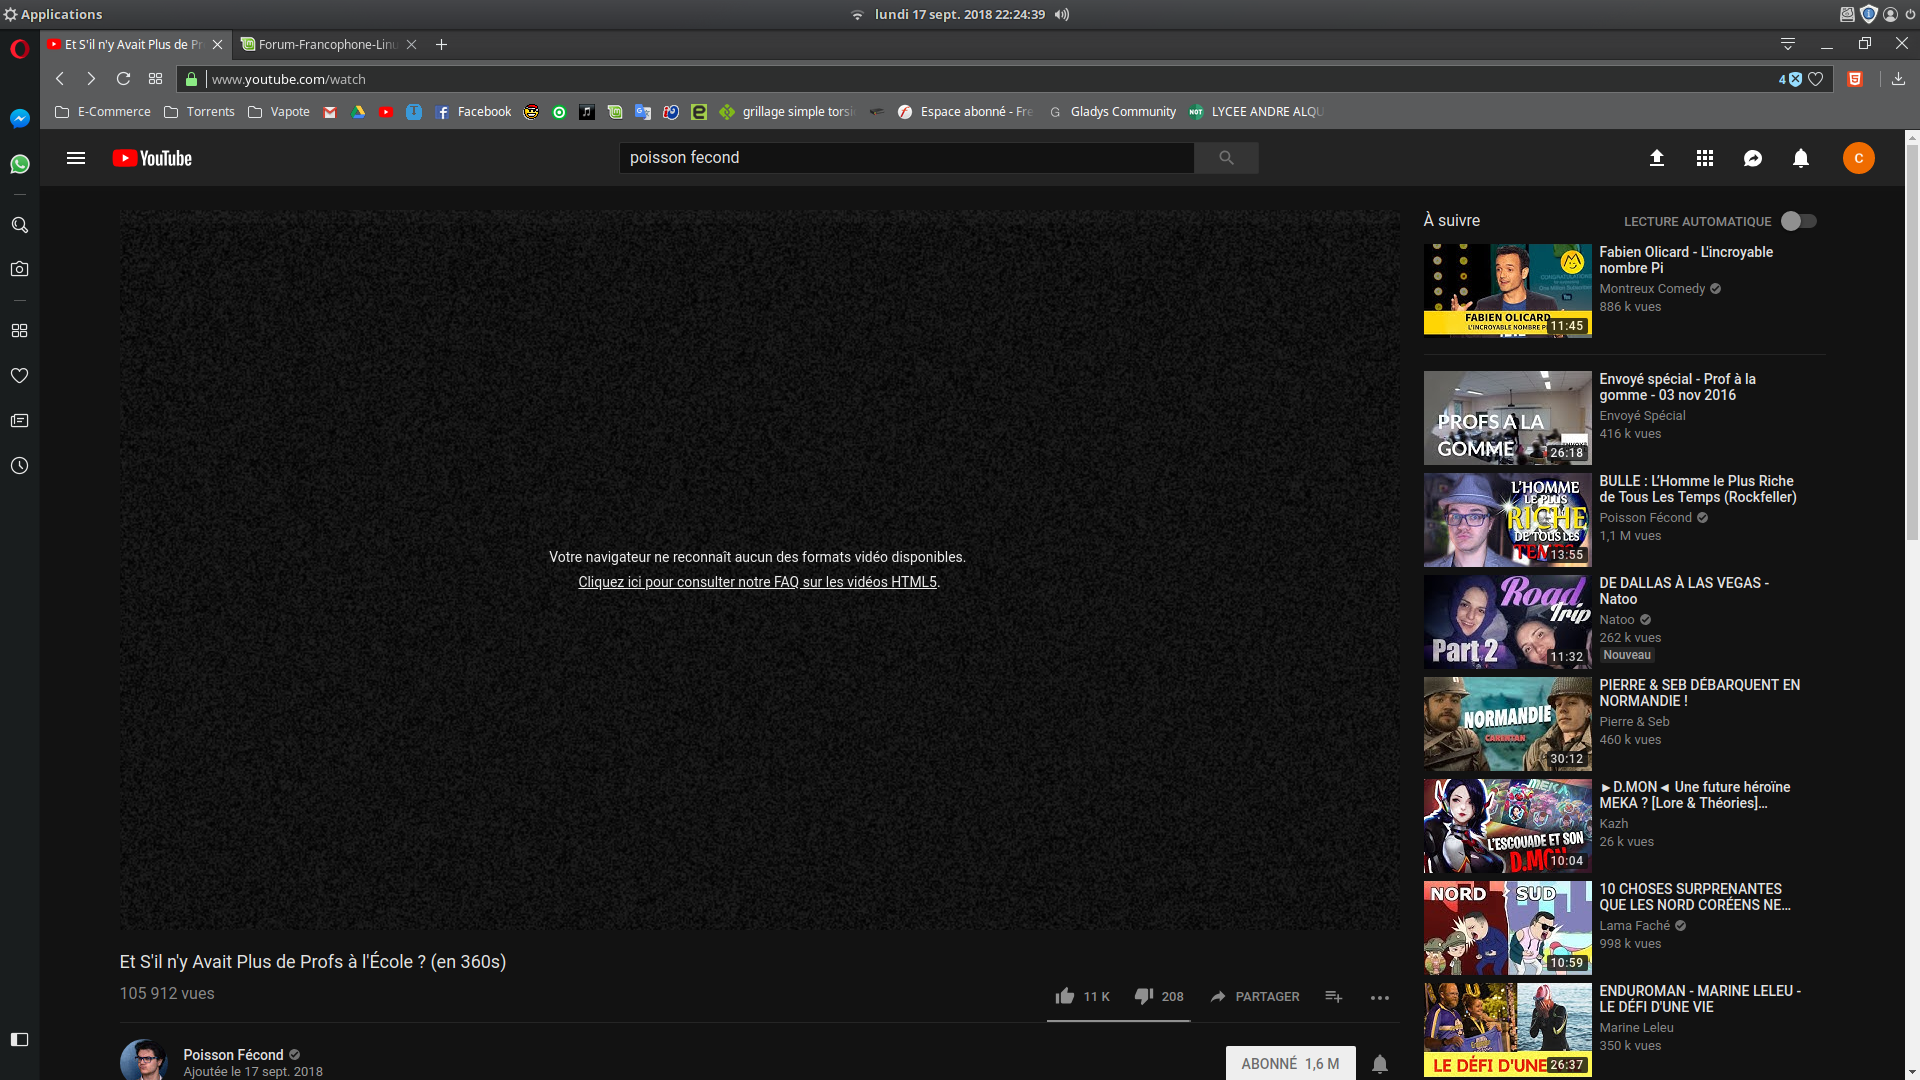
Task: Click the HTML5 video FAQ link
Action: pyautogui.click(x=757, y=582)
